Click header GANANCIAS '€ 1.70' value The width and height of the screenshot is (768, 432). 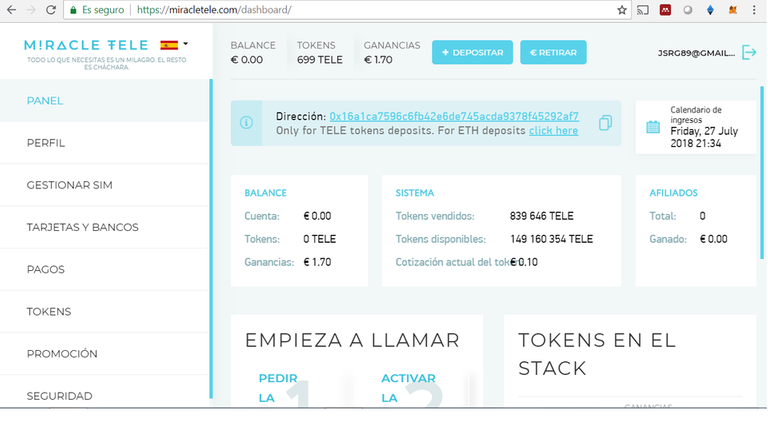(x=378, y=60)
